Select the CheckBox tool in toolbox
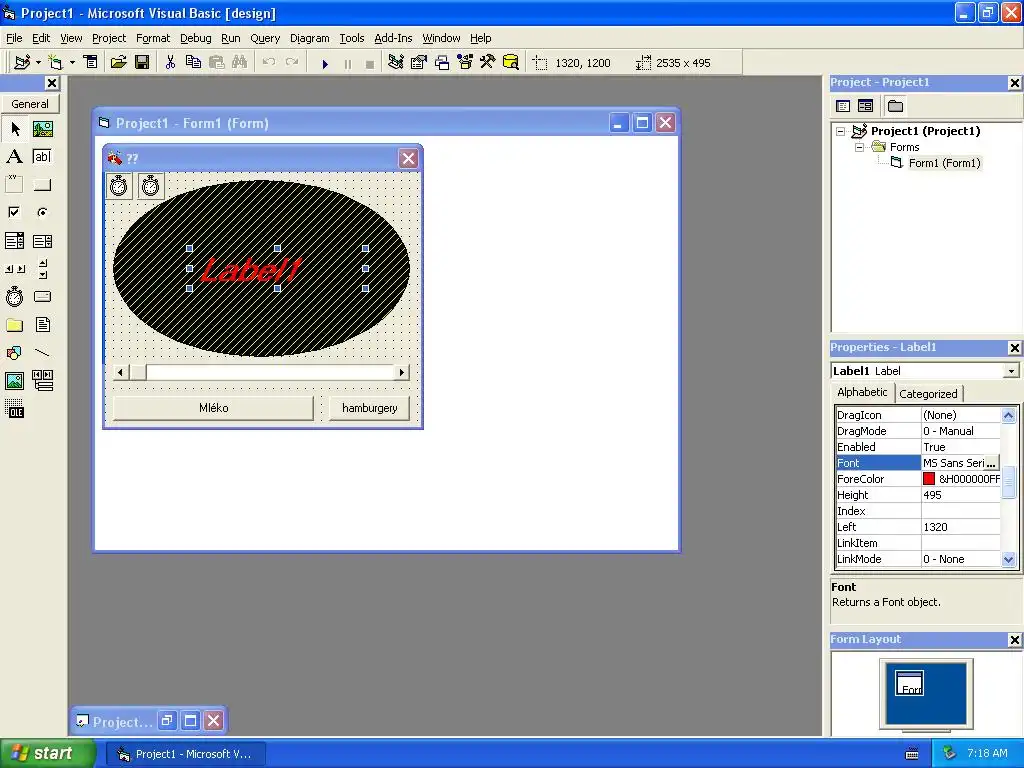 tap(14, 212)
